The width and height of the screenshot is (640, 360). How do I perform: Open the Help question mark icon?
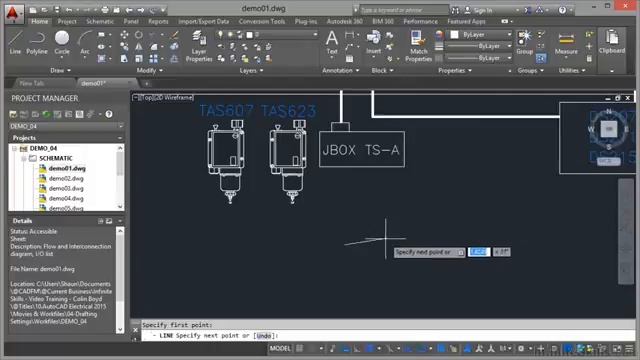562,10
